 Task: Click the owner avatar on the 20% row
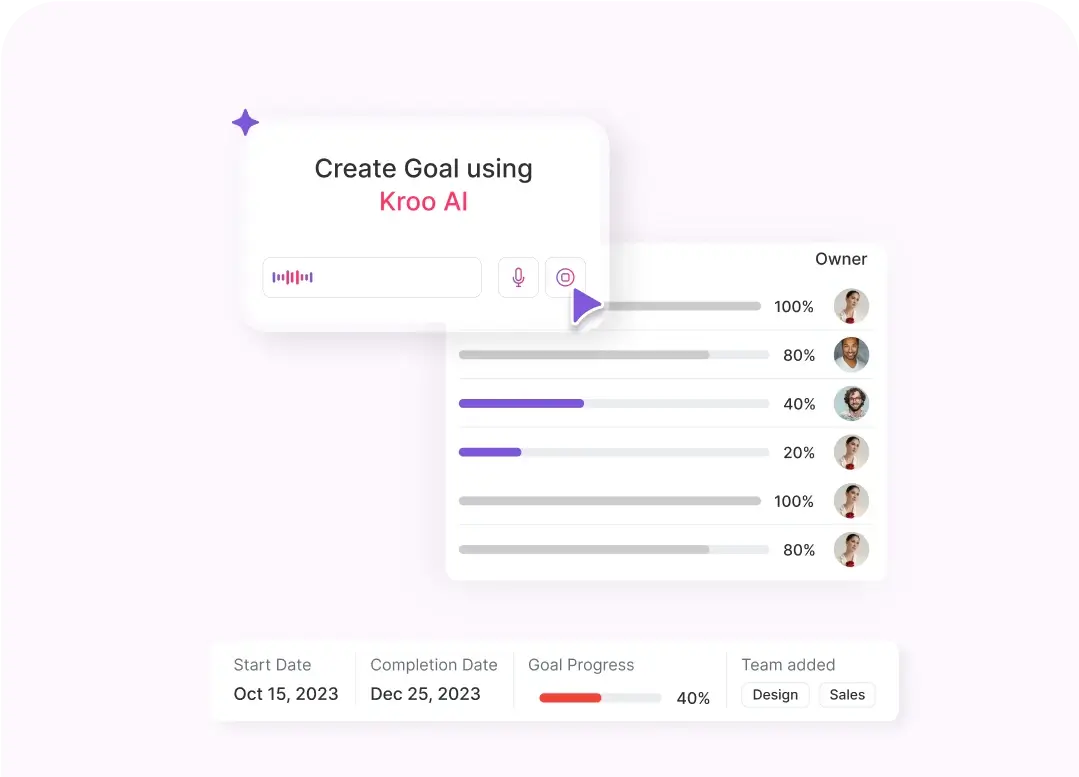851,453
